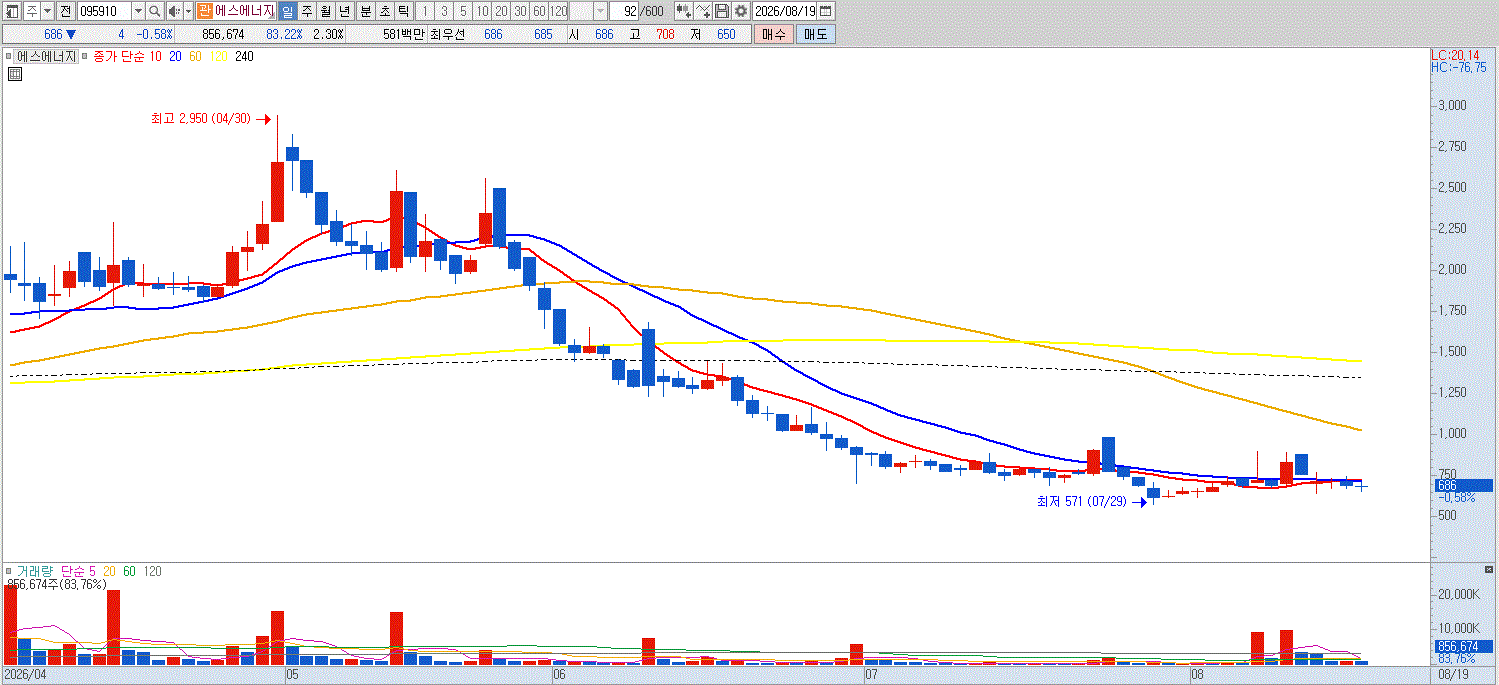Choose the 5 interval button
This screenshot has width=1499, height=685.
coord(462,11)
